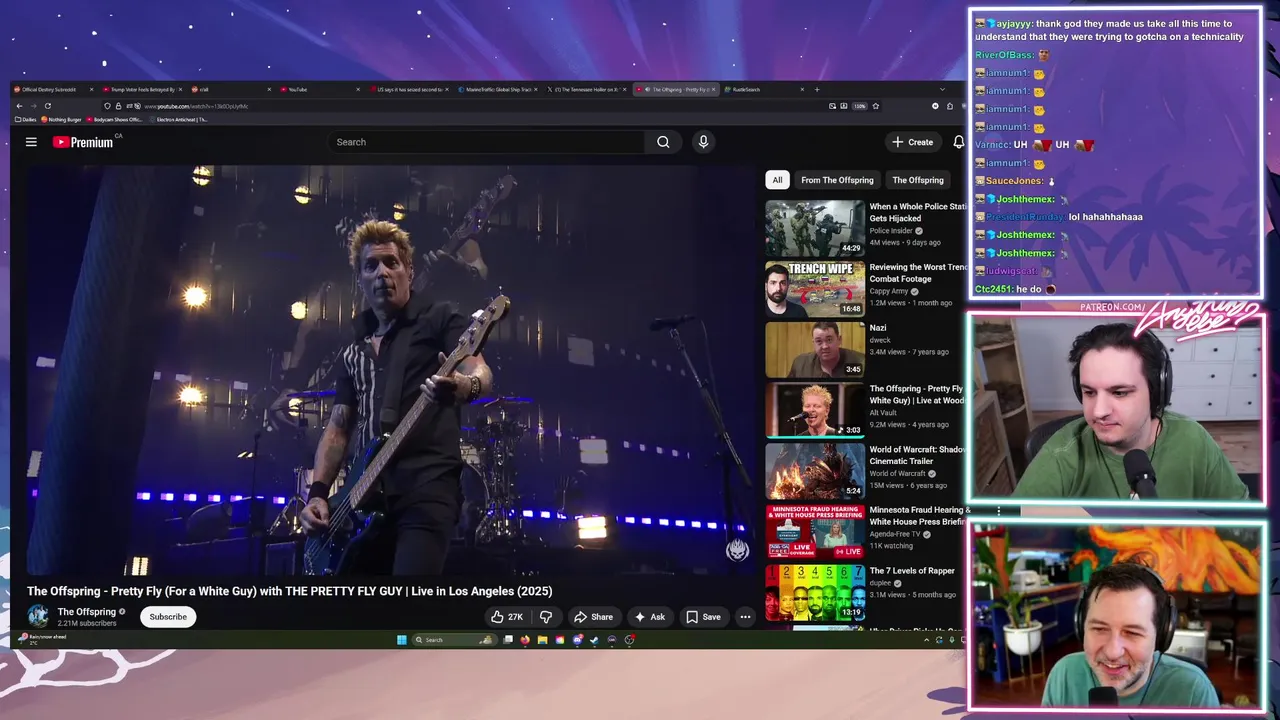Image resolution: width=1280 pixels, height=720 pixels.
Task: Open the YouTube guide hamburger menu
Action: (31, 142)
